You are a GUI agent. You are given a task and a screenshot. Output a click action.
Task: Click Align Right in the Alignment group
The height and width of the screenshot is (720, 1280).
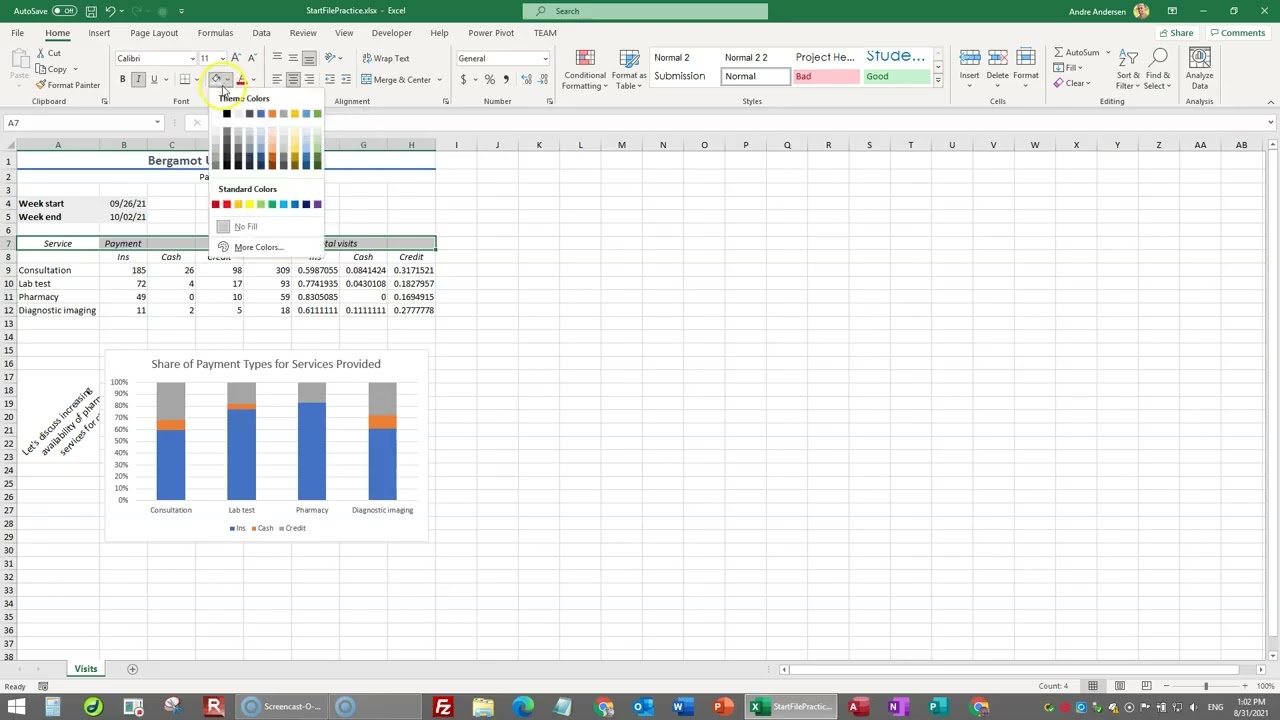[309, 80]
